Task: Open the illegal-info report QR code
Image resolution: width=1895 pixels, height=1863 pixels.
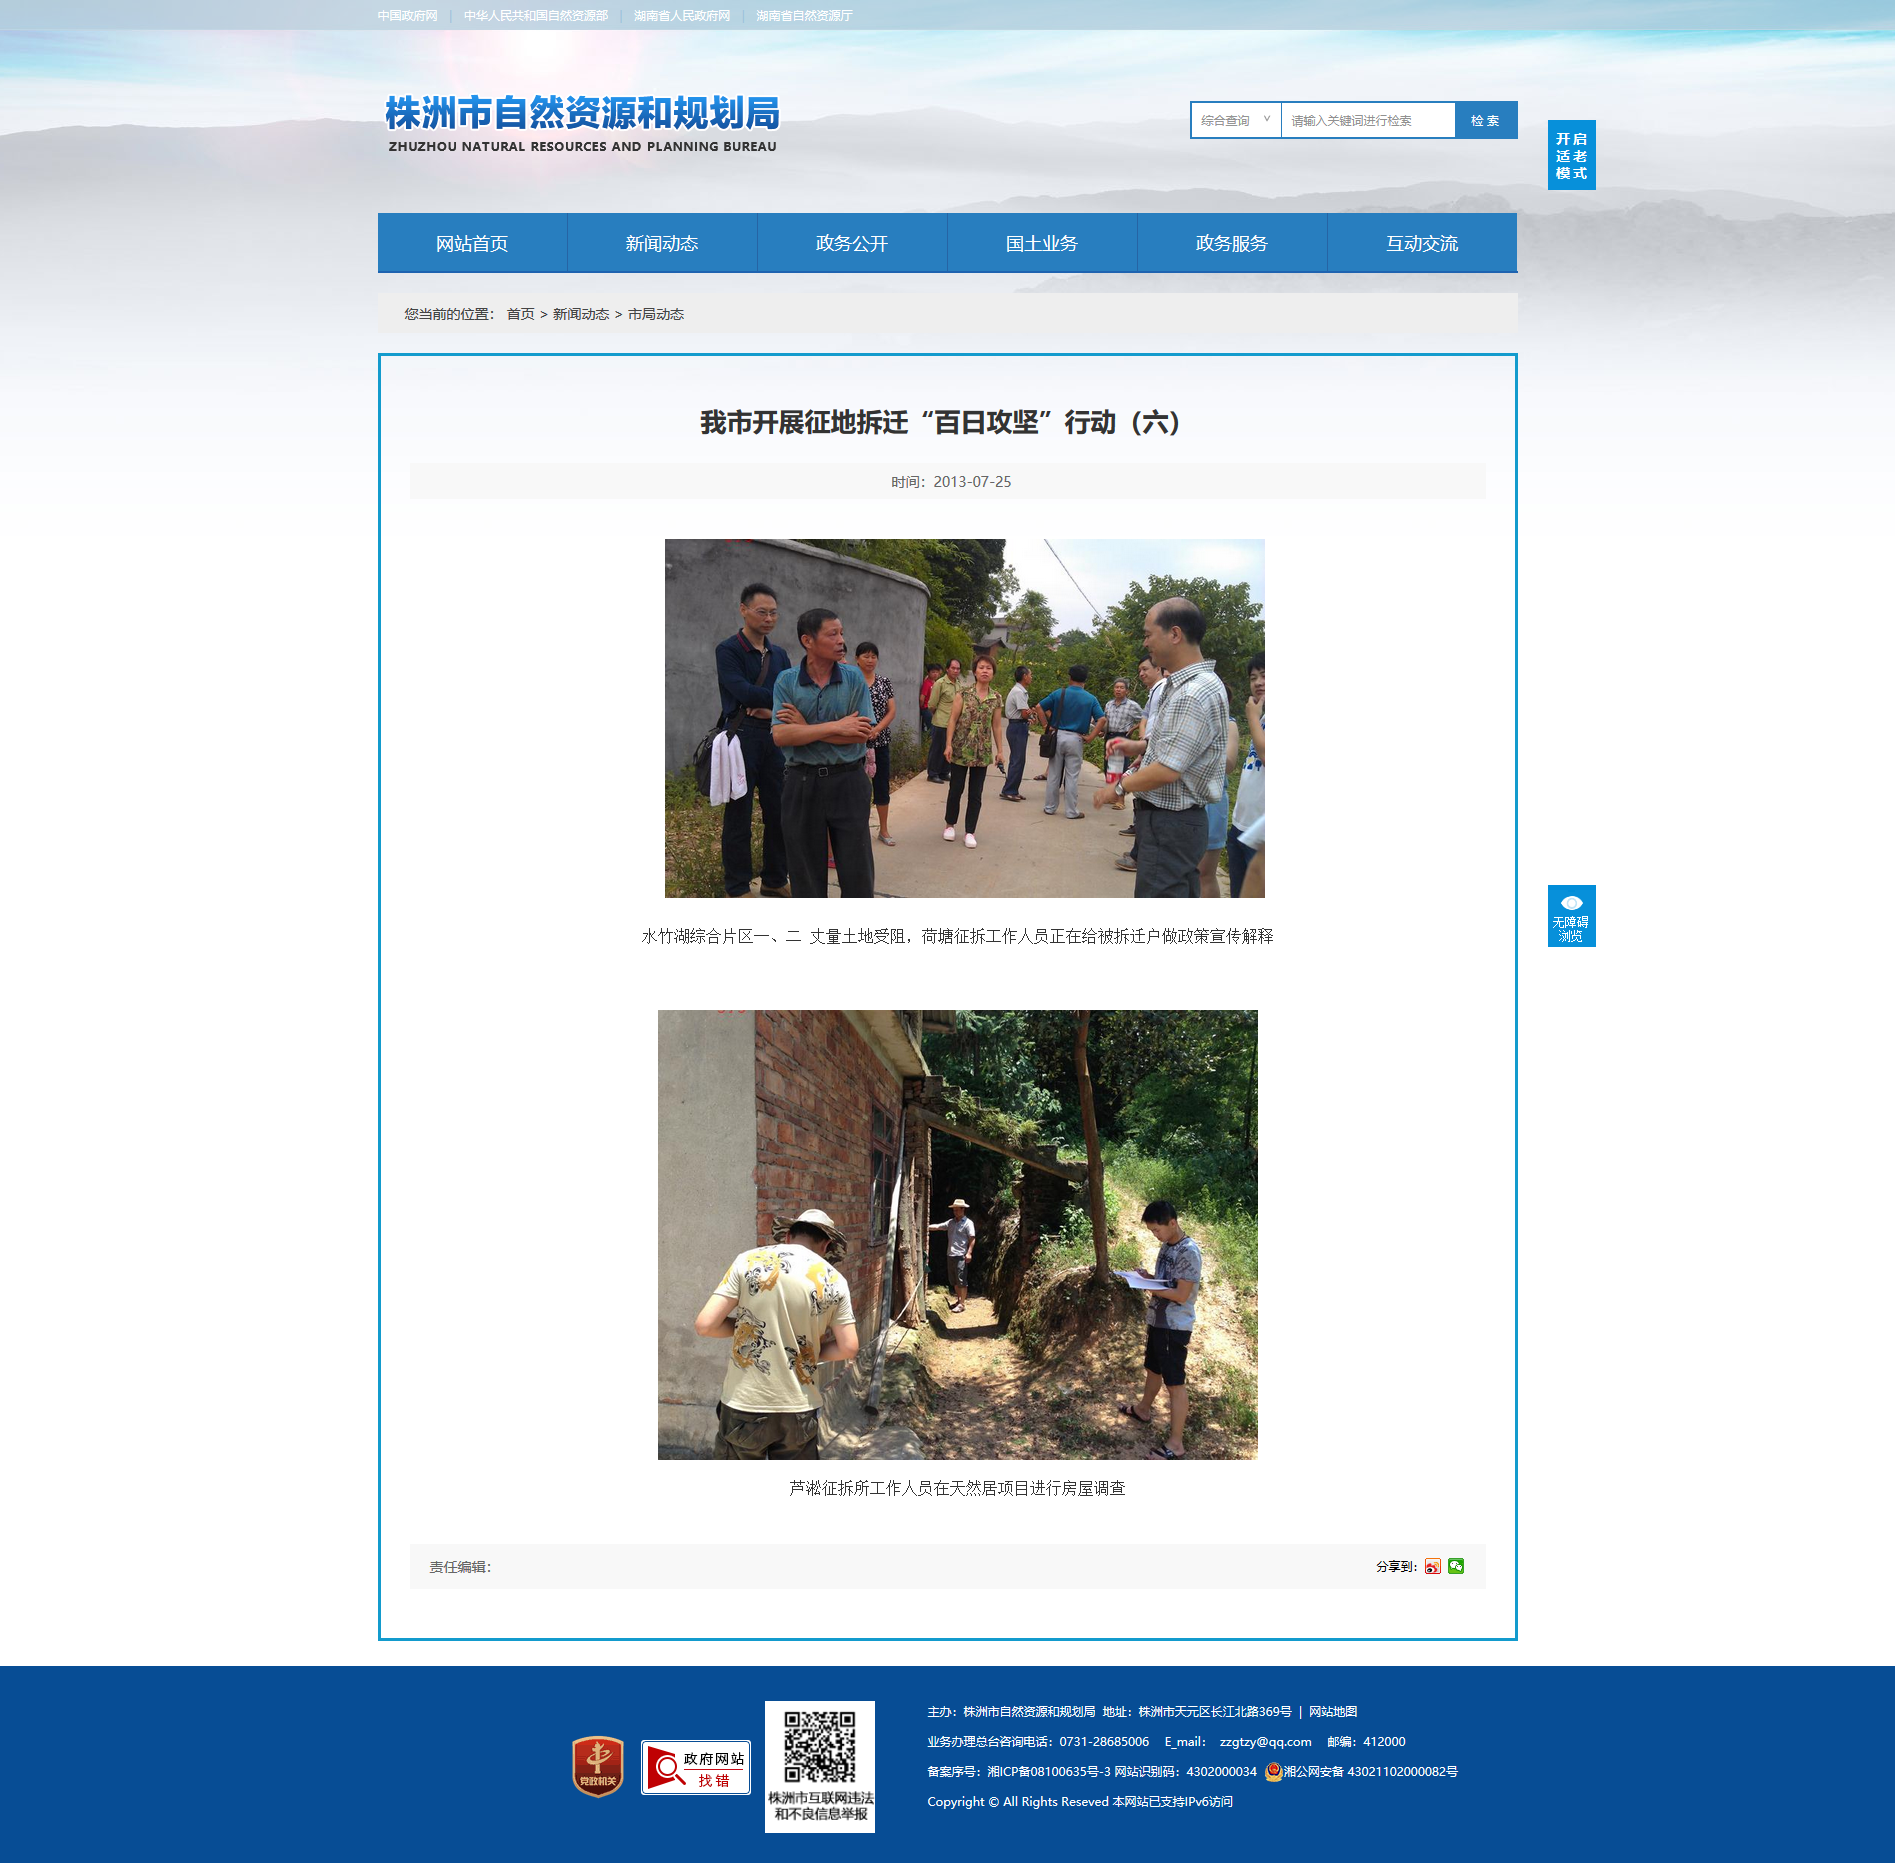Action: click(820, 1767)
